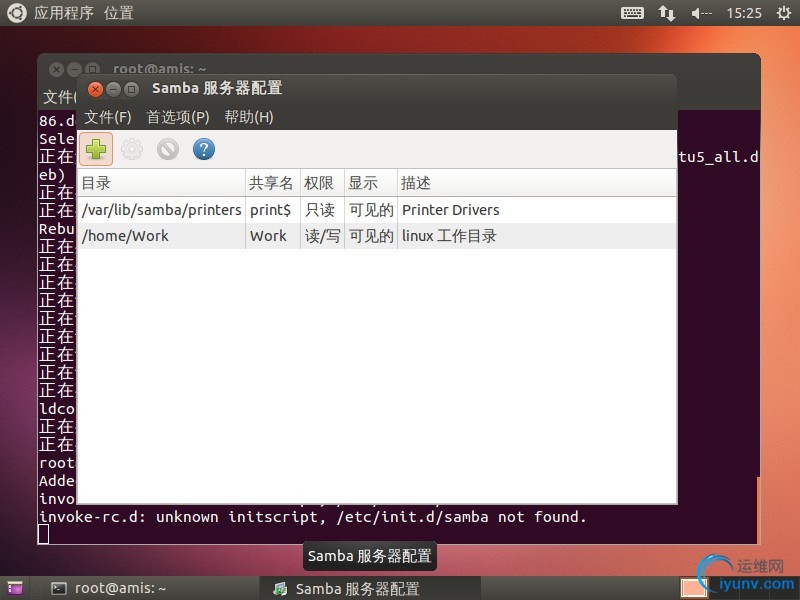This screenshot has height=600, width=800.
Task: Sort by the 描述 column header
Action: [537, 183]
